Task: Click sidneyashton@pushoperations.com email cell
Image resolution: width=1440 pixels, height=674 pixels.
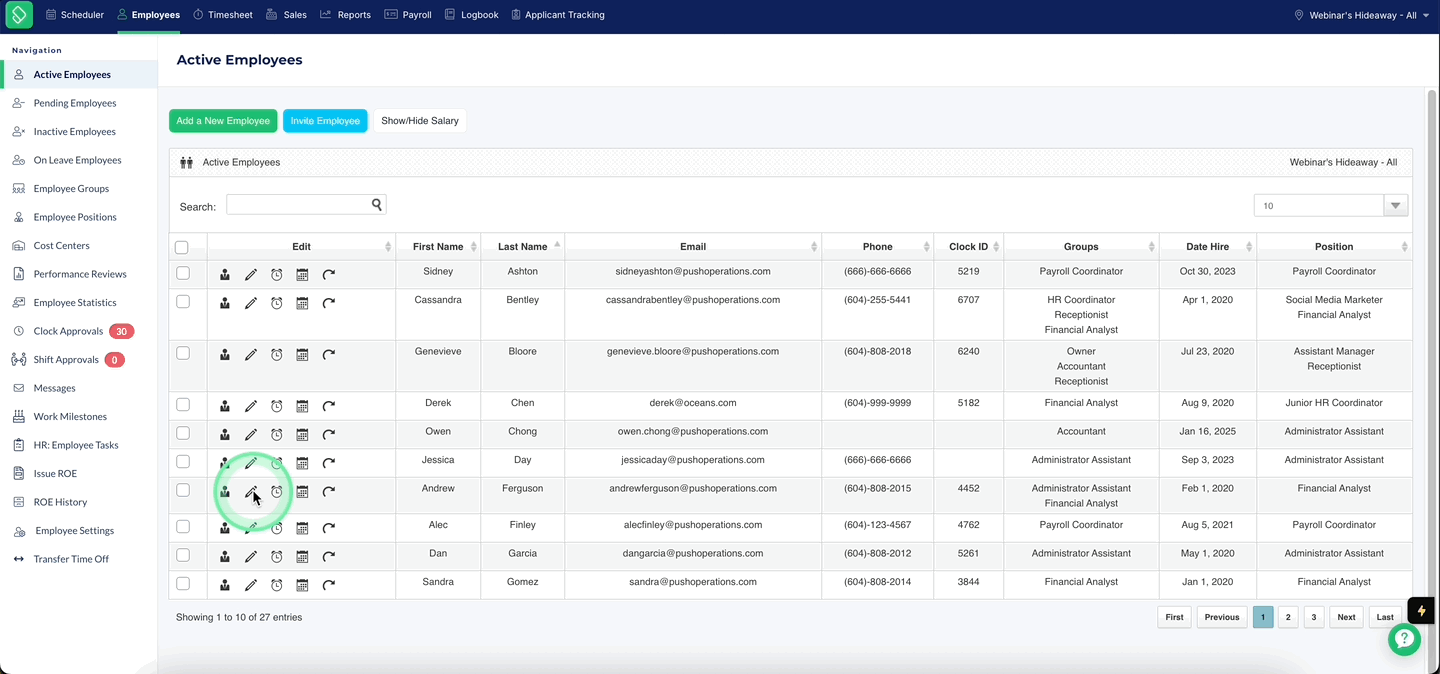Action: (x=693, y=271)
